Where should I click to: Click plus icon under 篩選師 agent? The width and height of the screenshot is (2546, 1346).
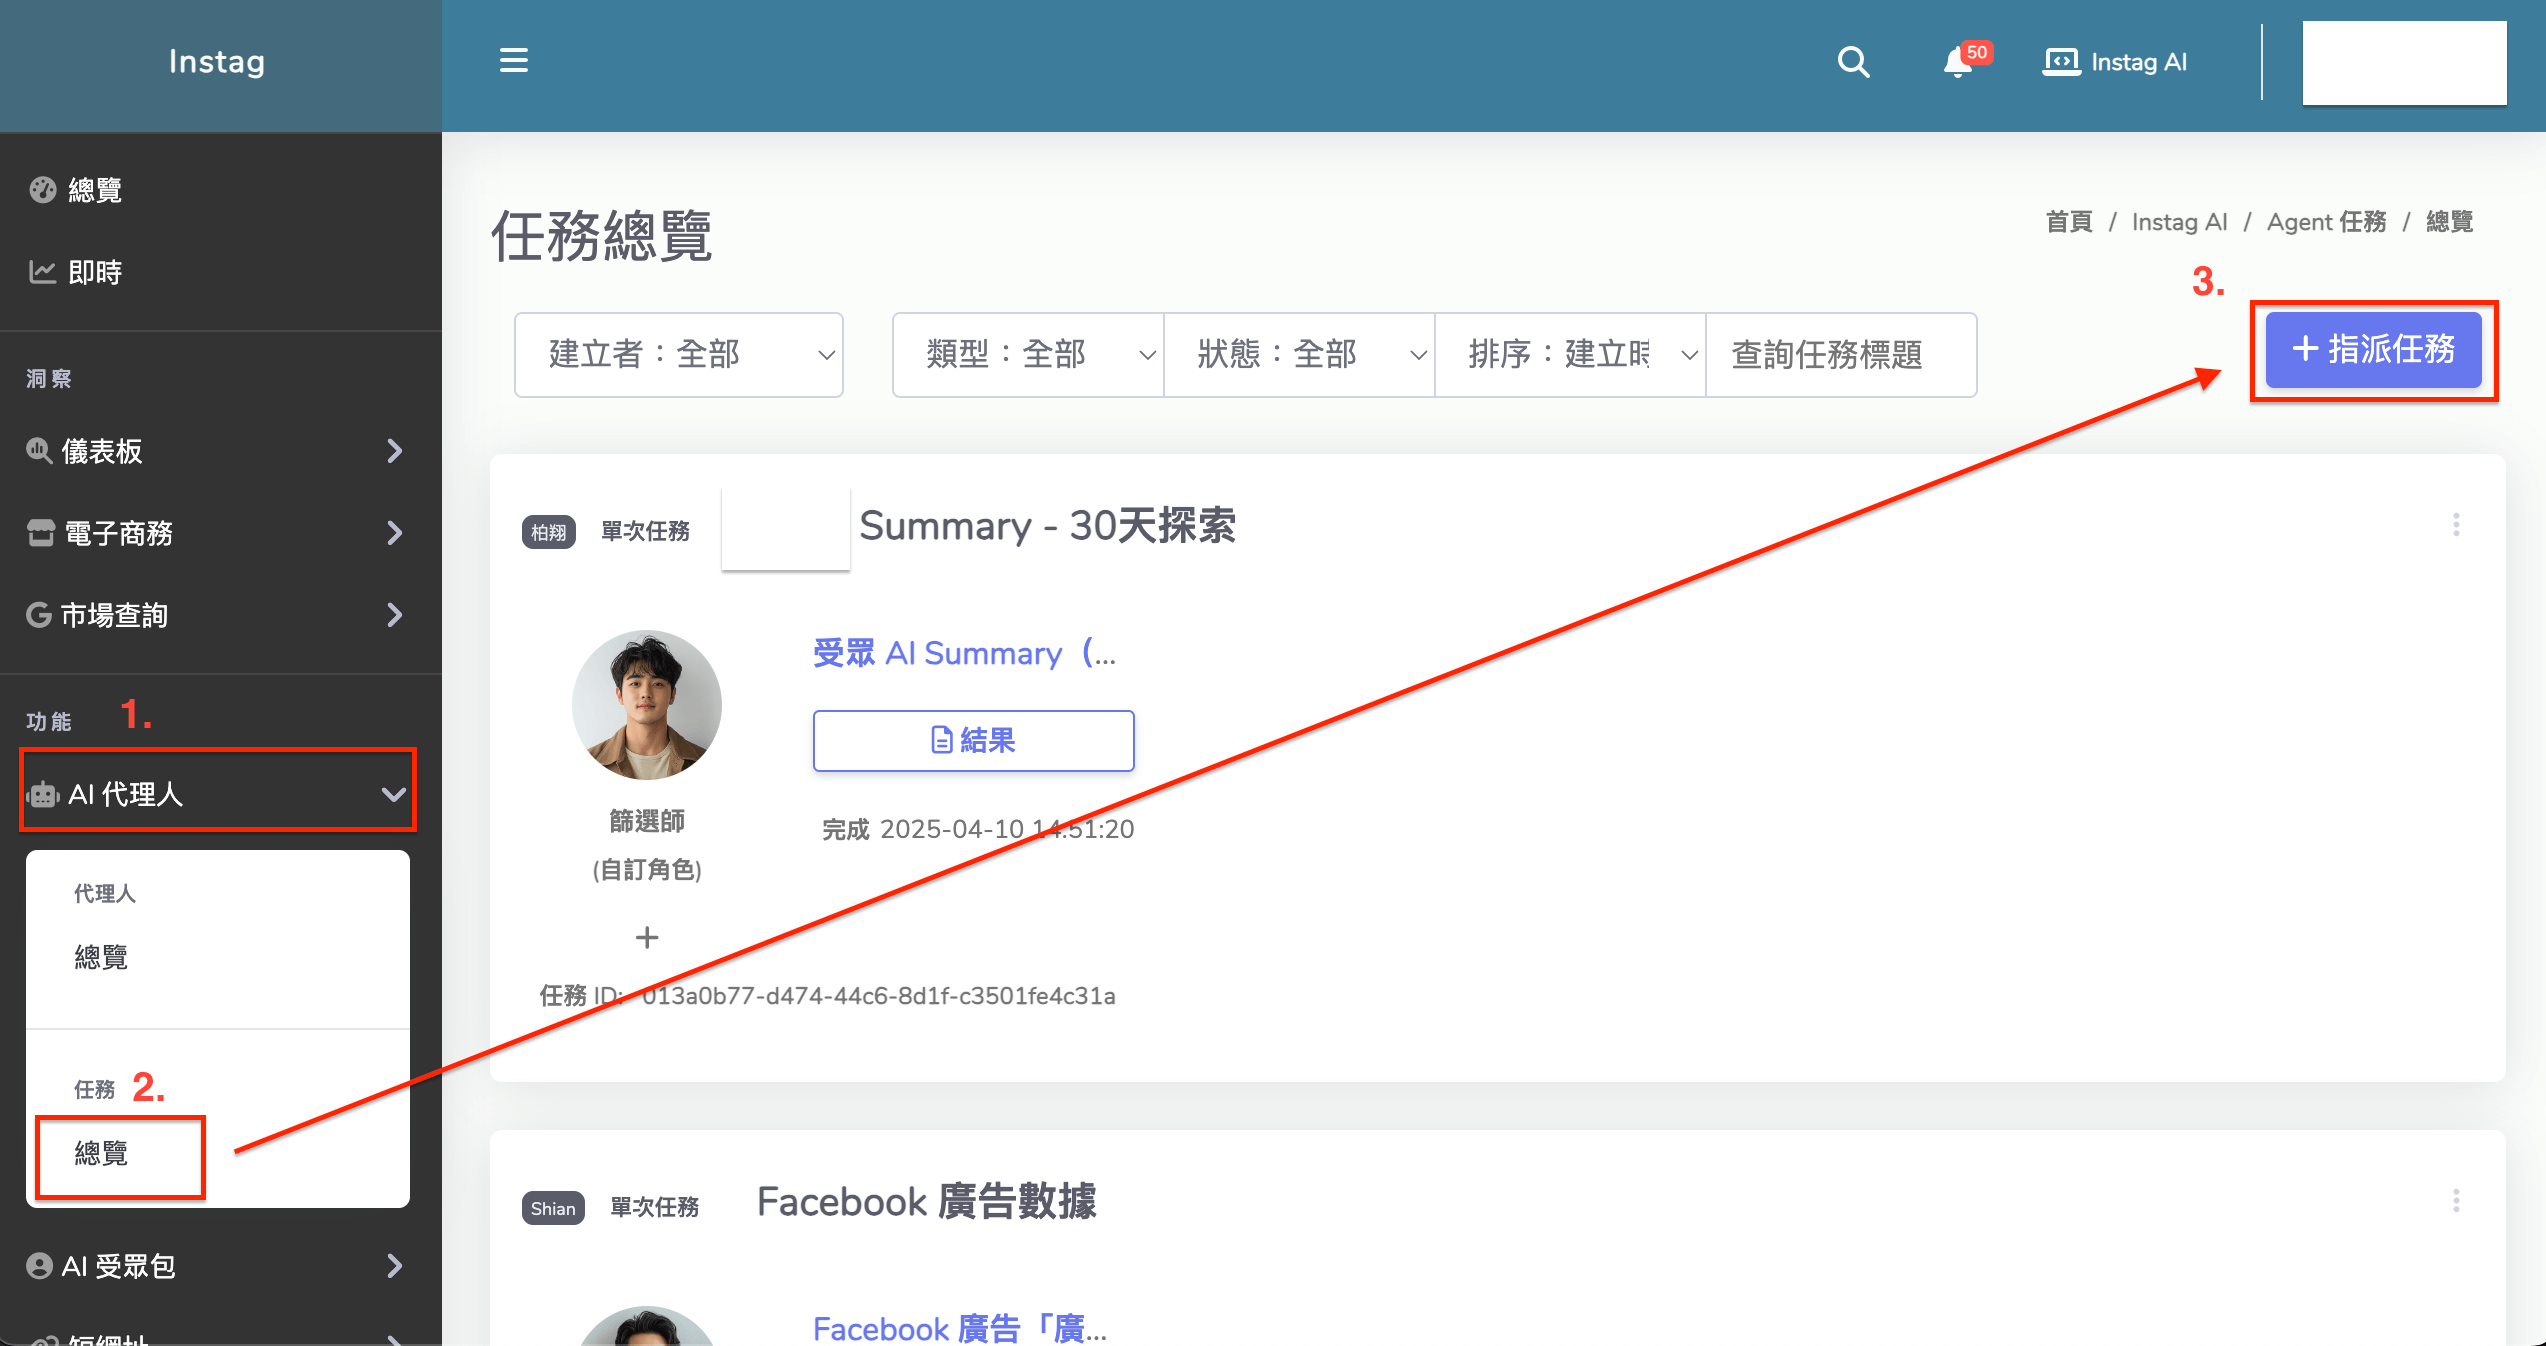[647, 937]
